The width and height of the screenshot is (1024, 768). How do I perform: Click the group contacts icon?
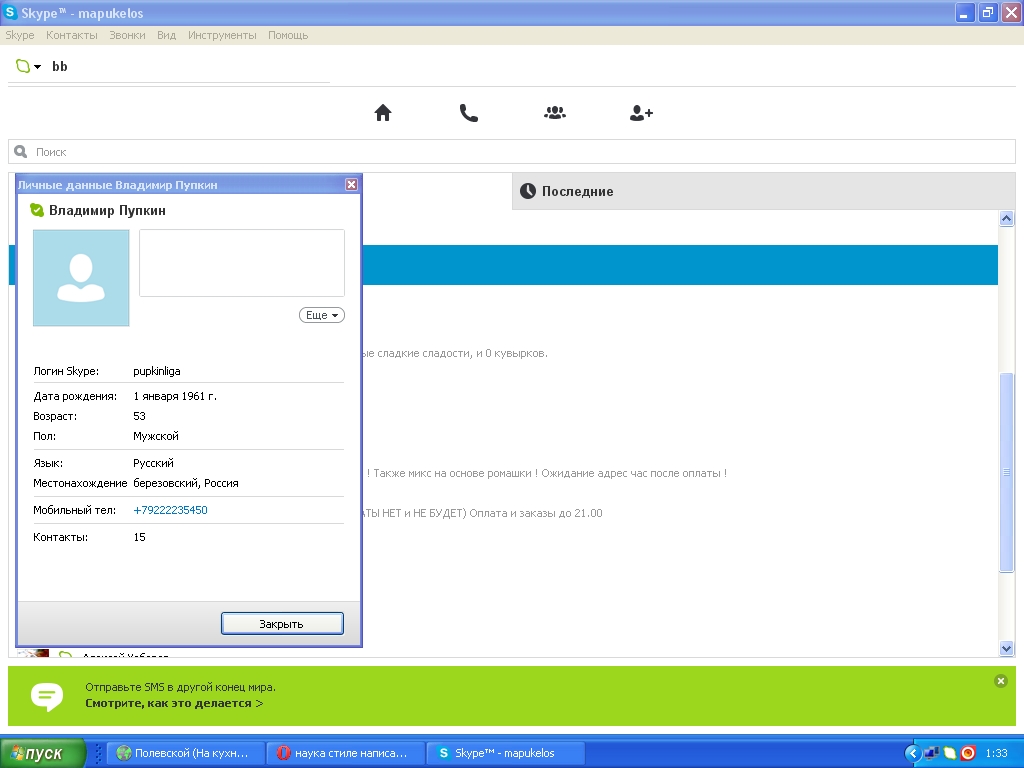click(x=555, y=113)
